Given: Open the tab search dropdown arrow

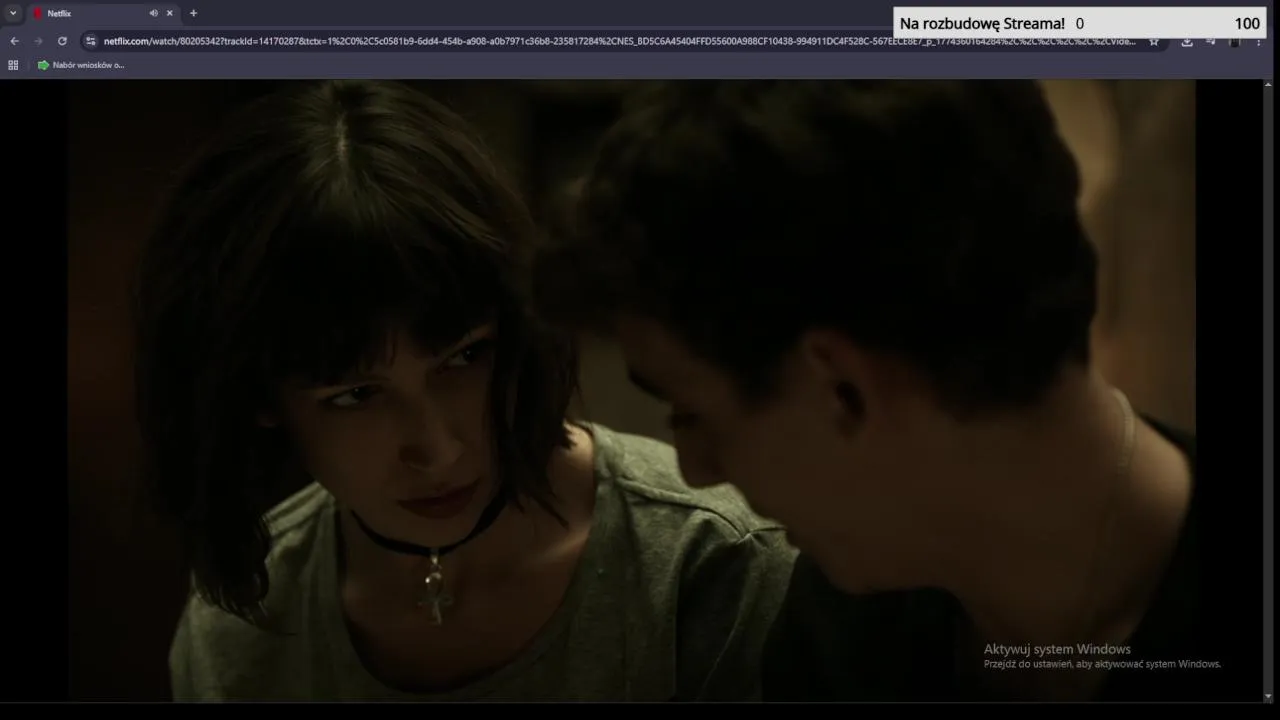Looking at the screenshot, I should click(13, 13).
